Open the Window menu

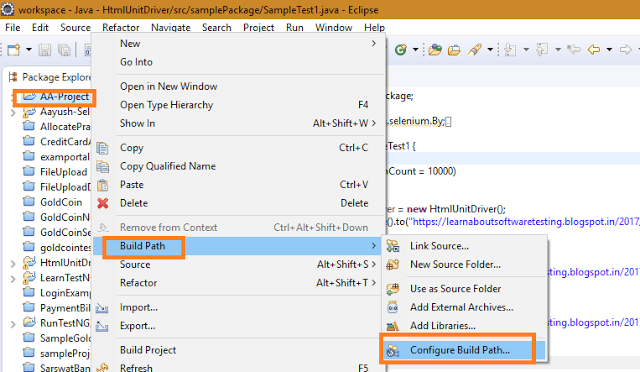point(333,27)
